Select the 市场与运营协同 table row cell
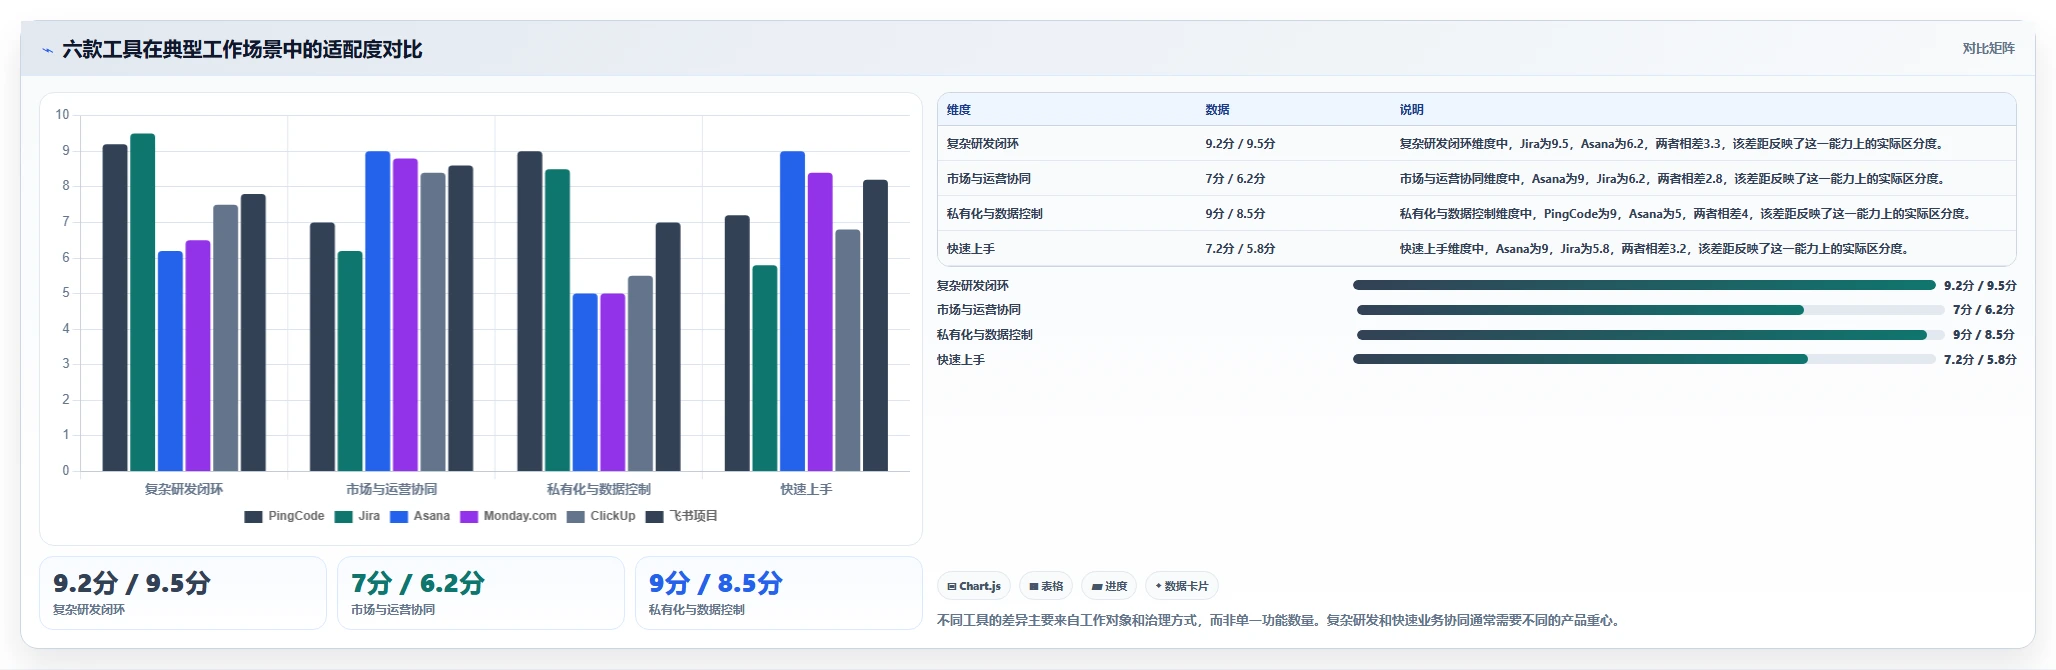Image resolution: width=2056 pixels, height=670 pixels. [1067, 179]
